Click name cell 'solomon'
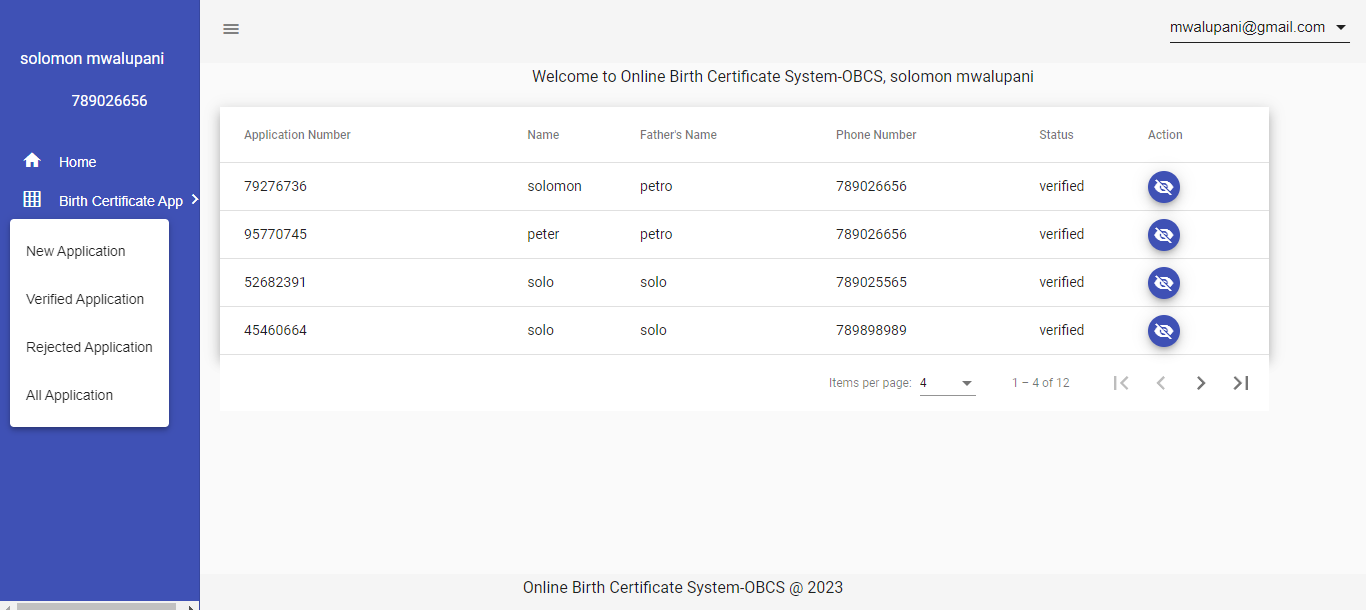This screenshot has width=1366, height=610. 554,186
